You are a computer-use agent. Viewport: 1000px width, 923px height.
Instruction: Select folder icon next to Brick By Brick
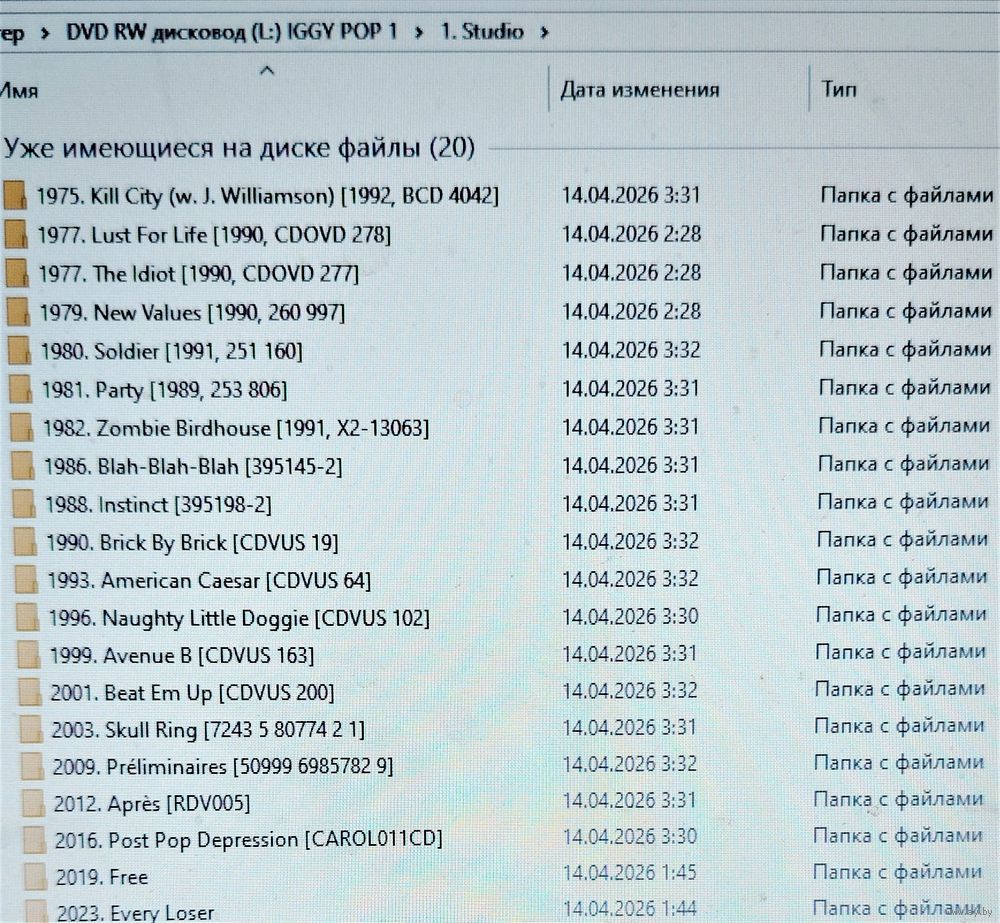pyautogui.click(x=27, y=543)
